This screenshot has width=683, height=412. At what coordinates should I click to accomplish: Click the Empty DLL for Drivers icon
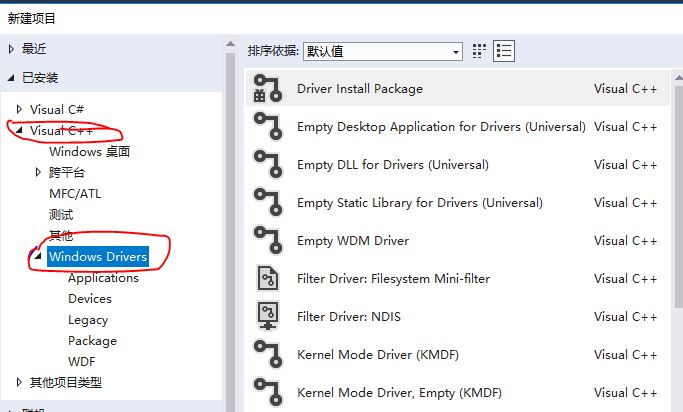267,164
